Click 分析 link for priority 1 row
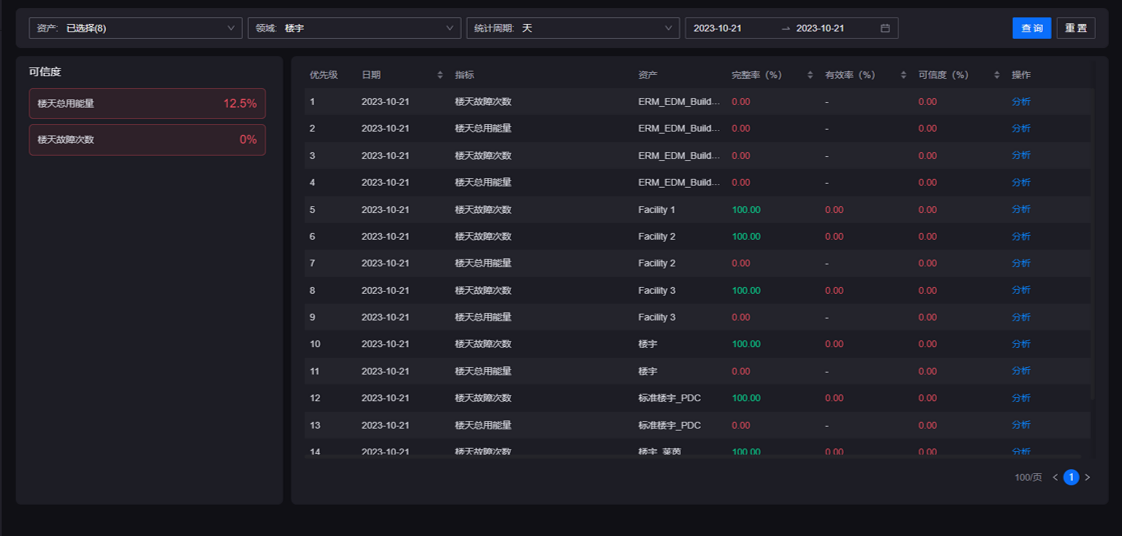The image size is (1122, 536). (x=1020, y=102)
